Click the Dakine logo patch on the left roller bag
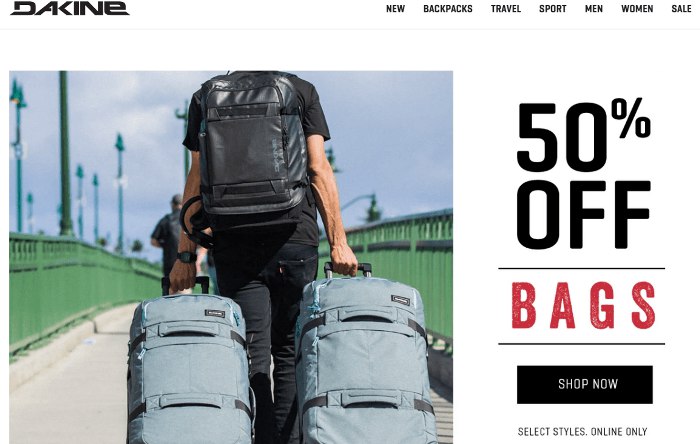The image size is (700, 444). pyautogui.click(x=215, y=313)
